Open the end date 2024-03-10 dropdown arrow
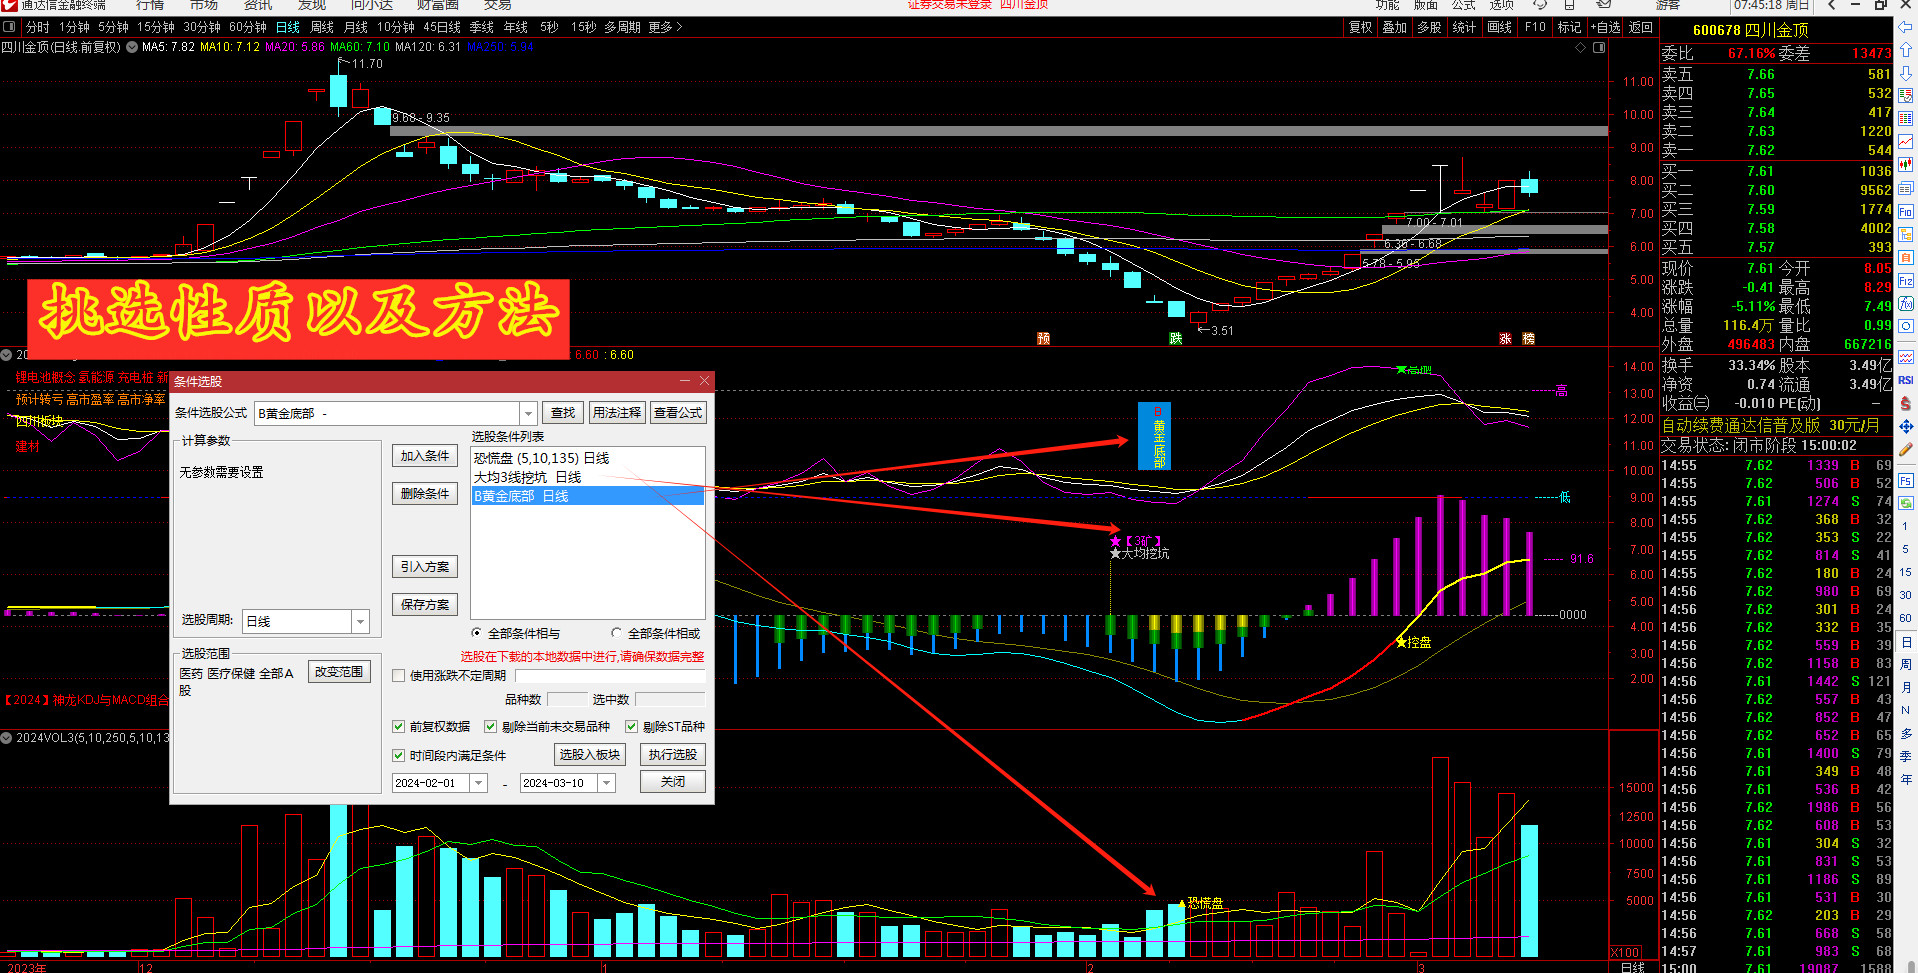 pyautogui.click(x=606, y=783)
